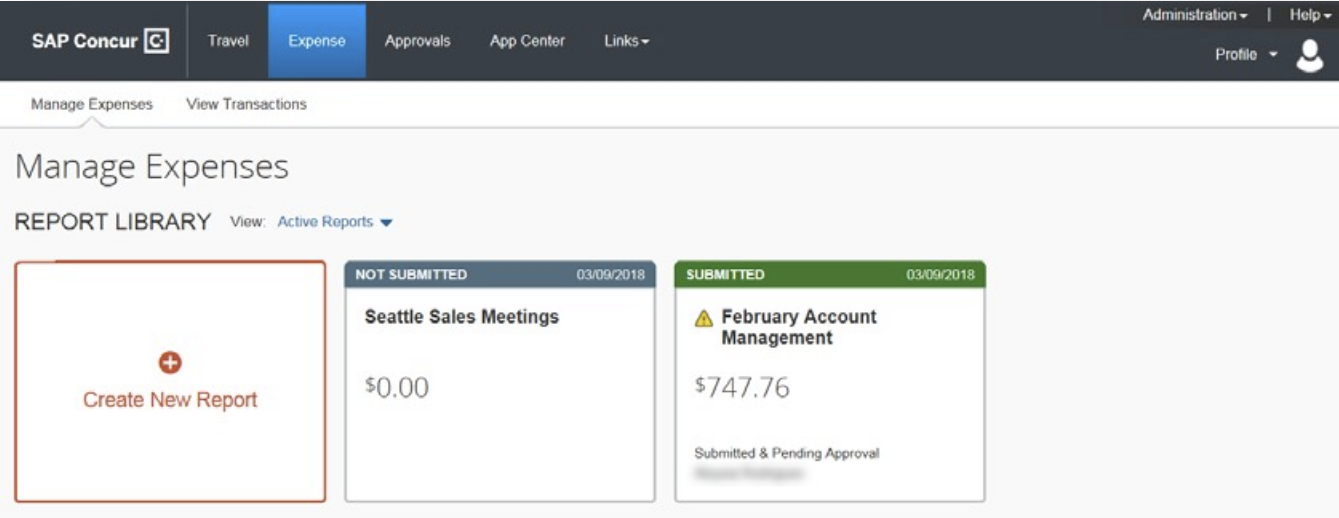
Task: Open the Profile dropdown
Action: click(1247, 55)
